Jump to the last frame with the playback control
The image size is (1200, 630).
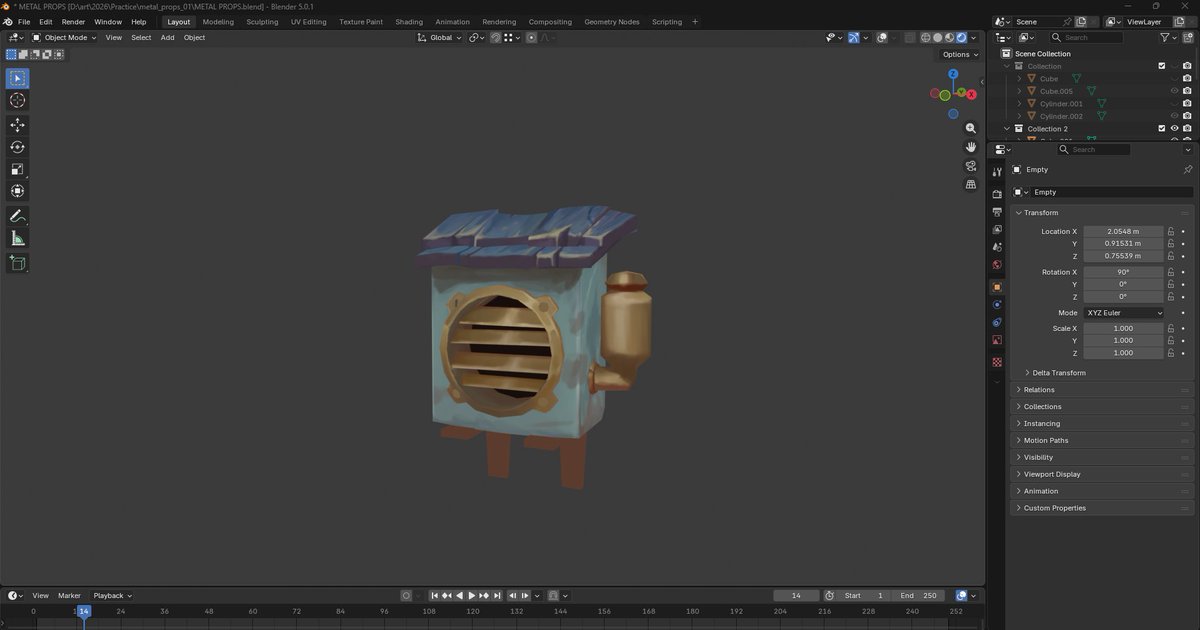click(497, 595)
